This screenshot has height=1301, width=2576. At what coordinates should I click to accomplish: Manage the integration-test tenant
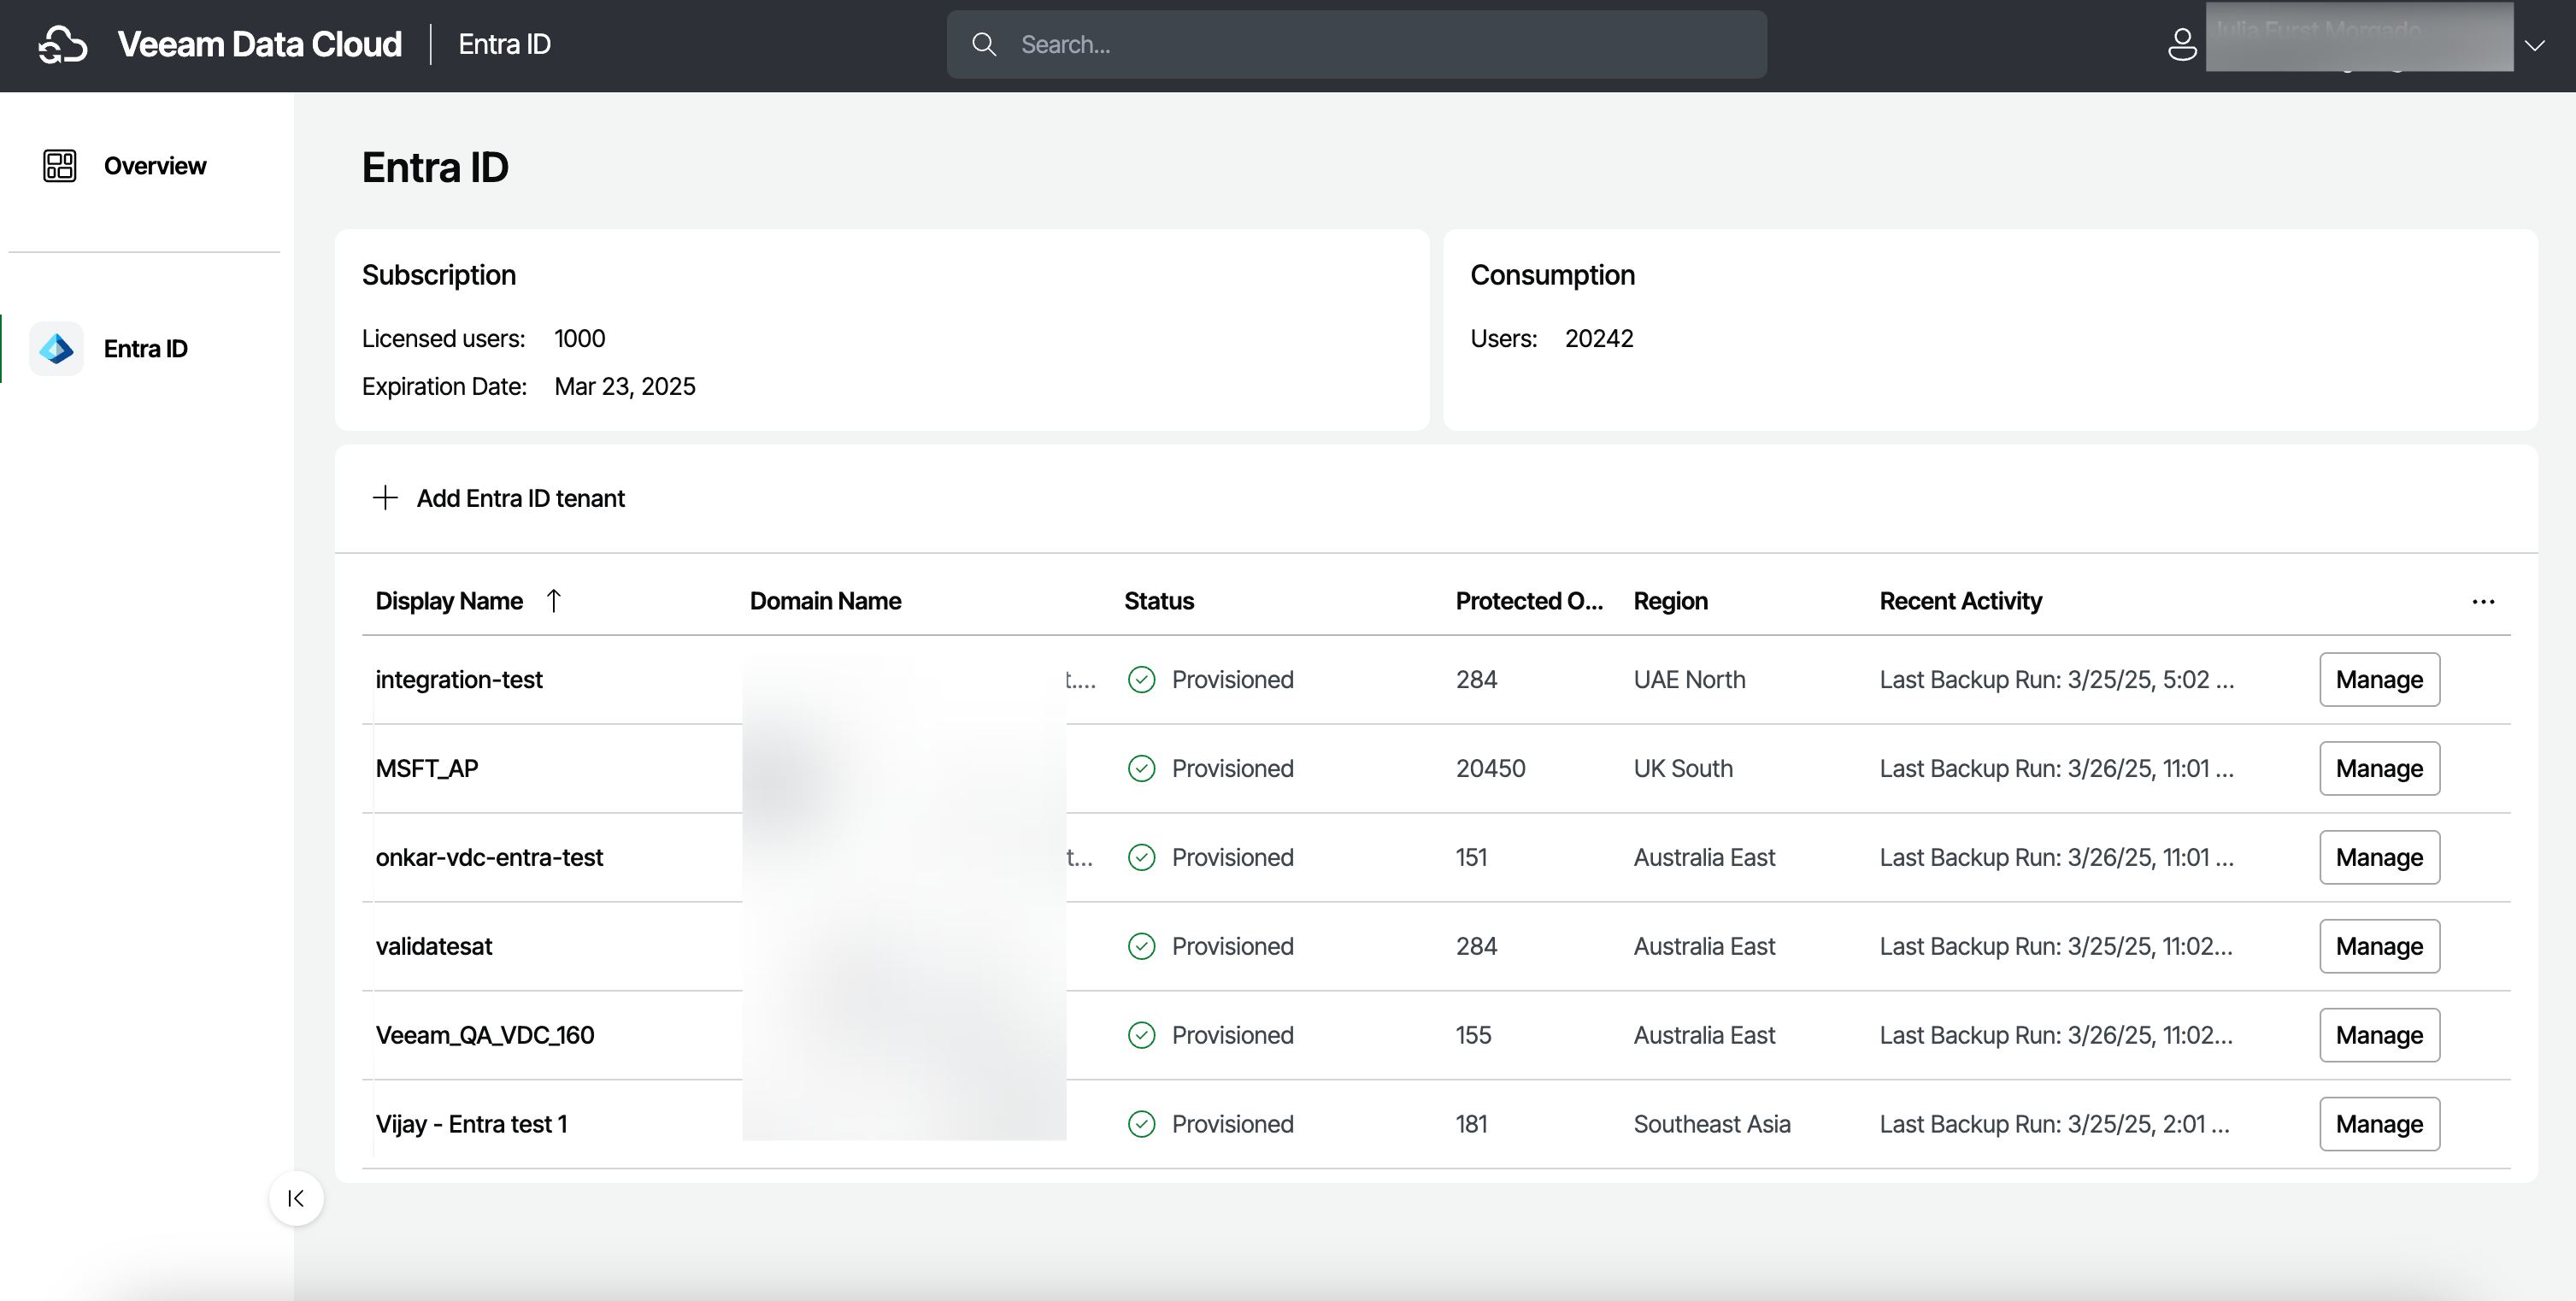click(x=2379, y=680)
